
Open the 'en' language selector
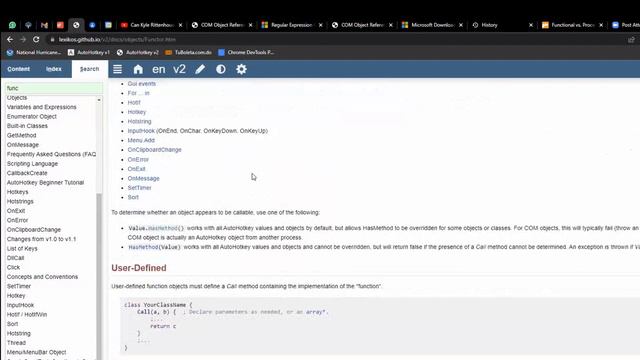tap(159, 69)
